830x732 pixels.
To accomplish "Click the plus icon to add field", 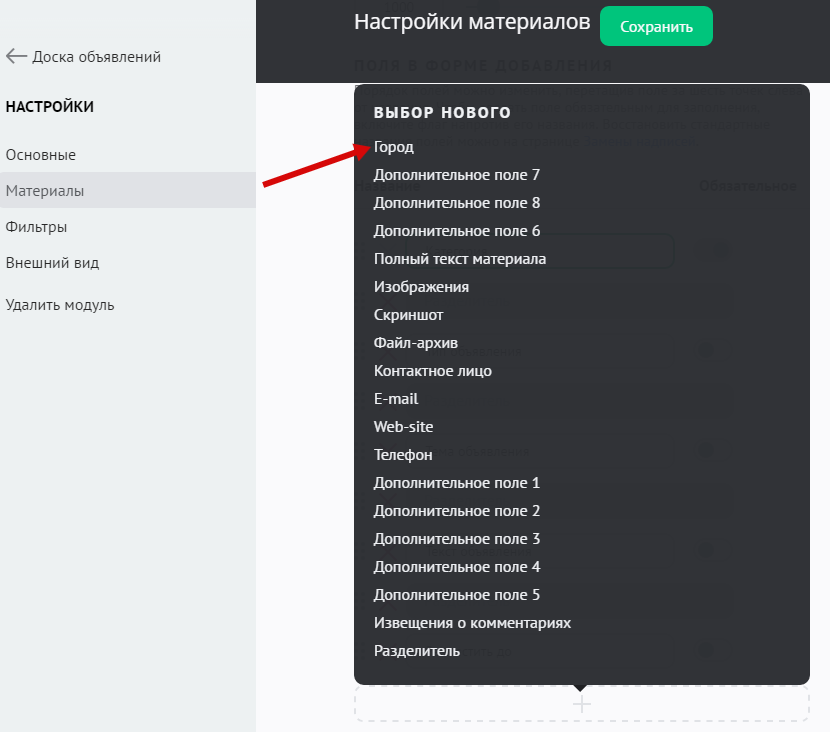I will coord(581,704).
